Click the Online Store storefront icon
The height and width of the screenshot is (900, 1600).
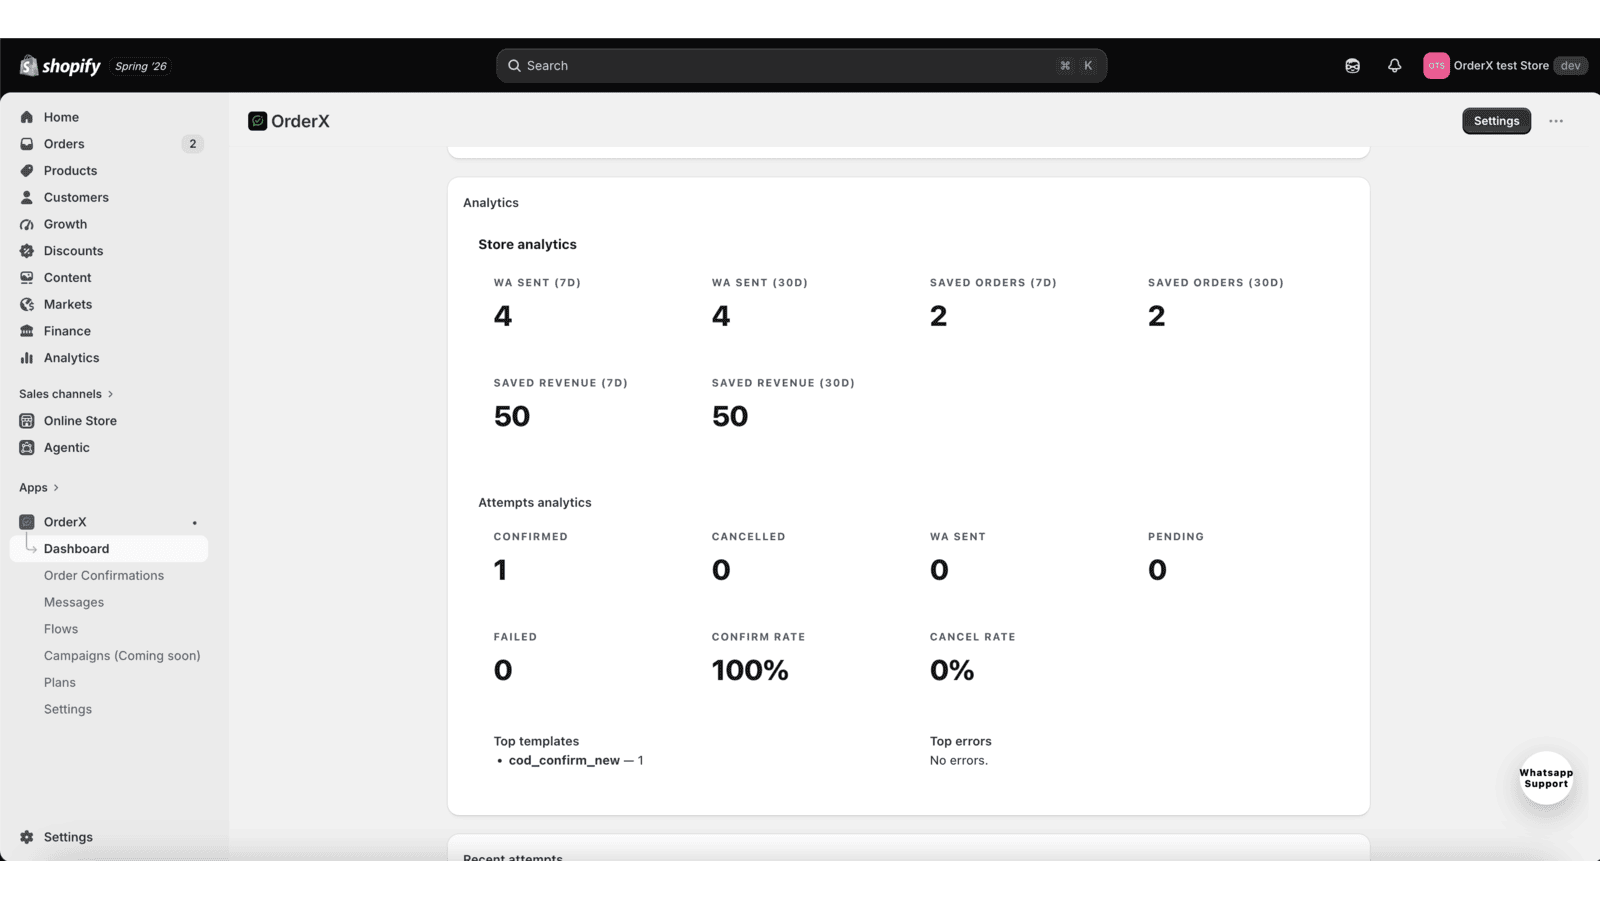27,421
